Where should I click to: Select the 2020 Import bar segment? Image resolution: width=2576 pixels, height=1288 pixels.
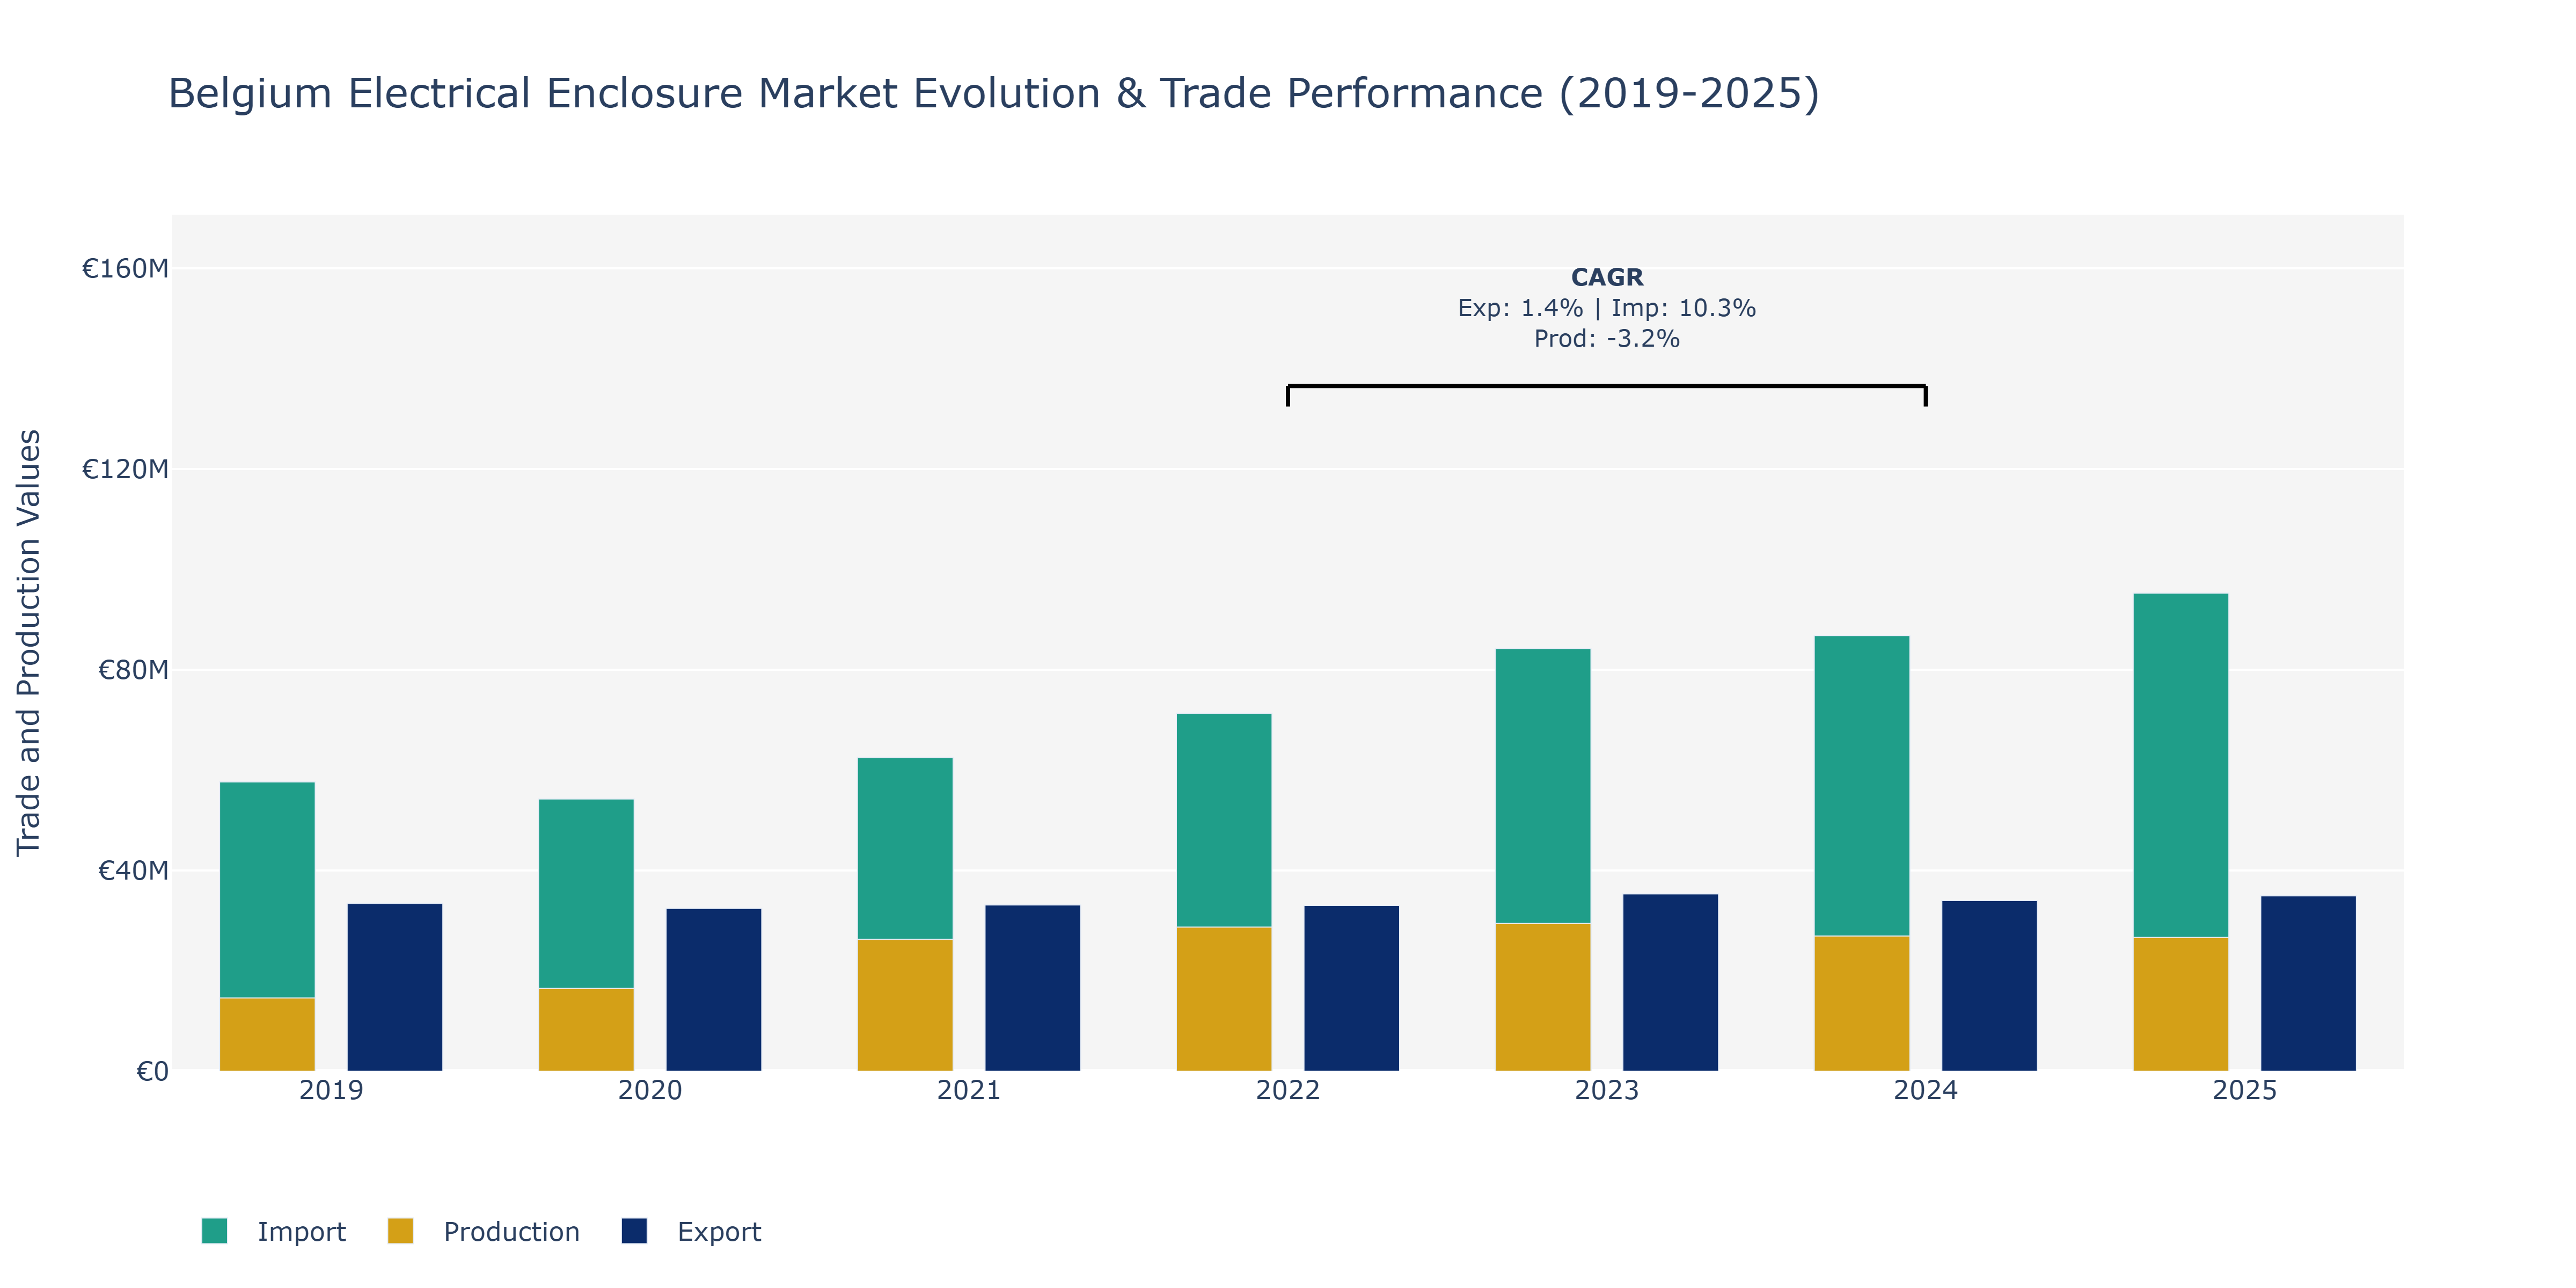click(x=586, y=894)
